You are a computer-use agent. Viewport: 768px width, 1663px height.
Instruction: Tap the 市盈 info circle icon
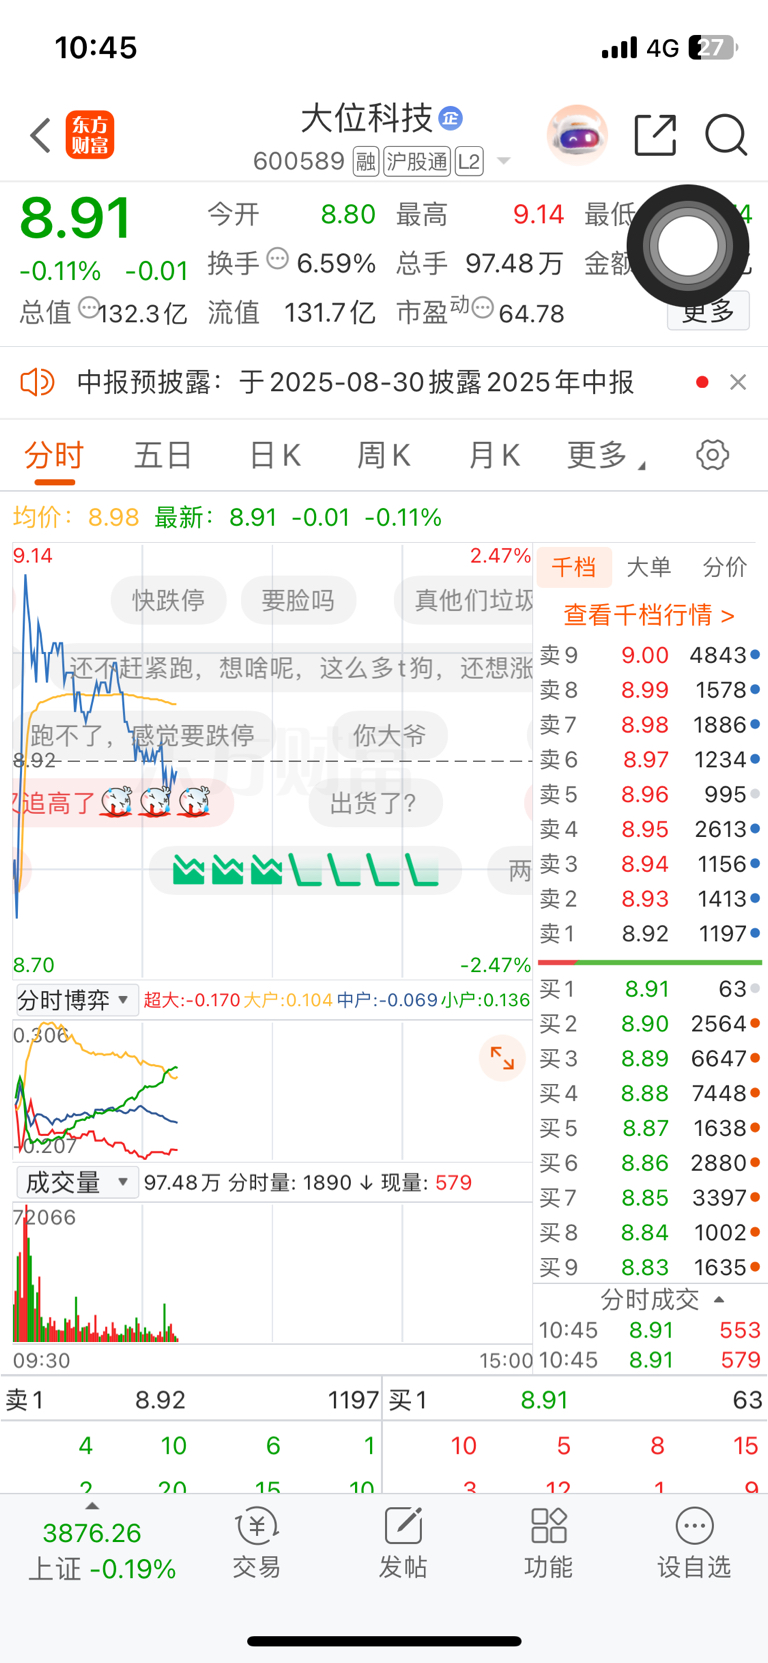pyautogui.click(x=483, y=309)
